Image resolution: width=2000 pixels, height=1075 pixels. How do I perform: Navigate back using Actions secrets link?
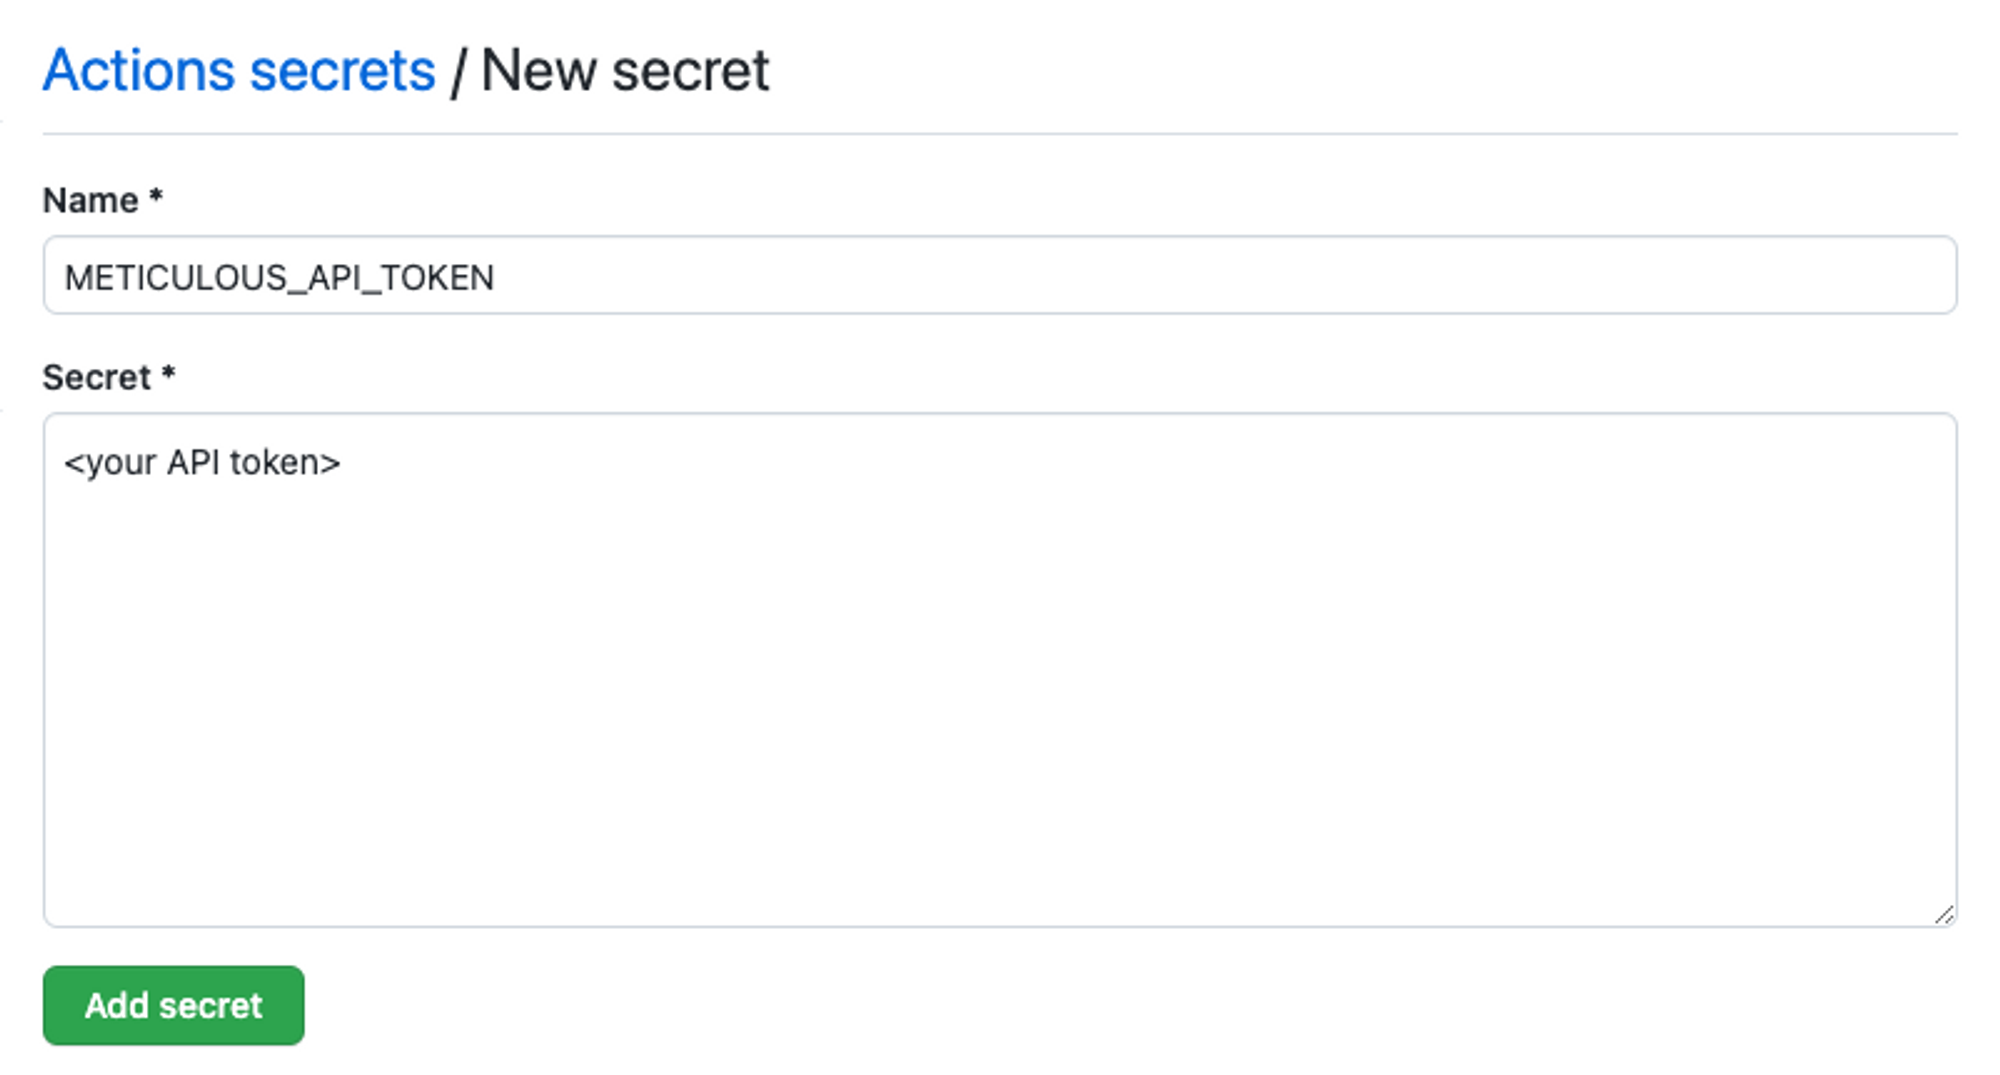(238, 70)
